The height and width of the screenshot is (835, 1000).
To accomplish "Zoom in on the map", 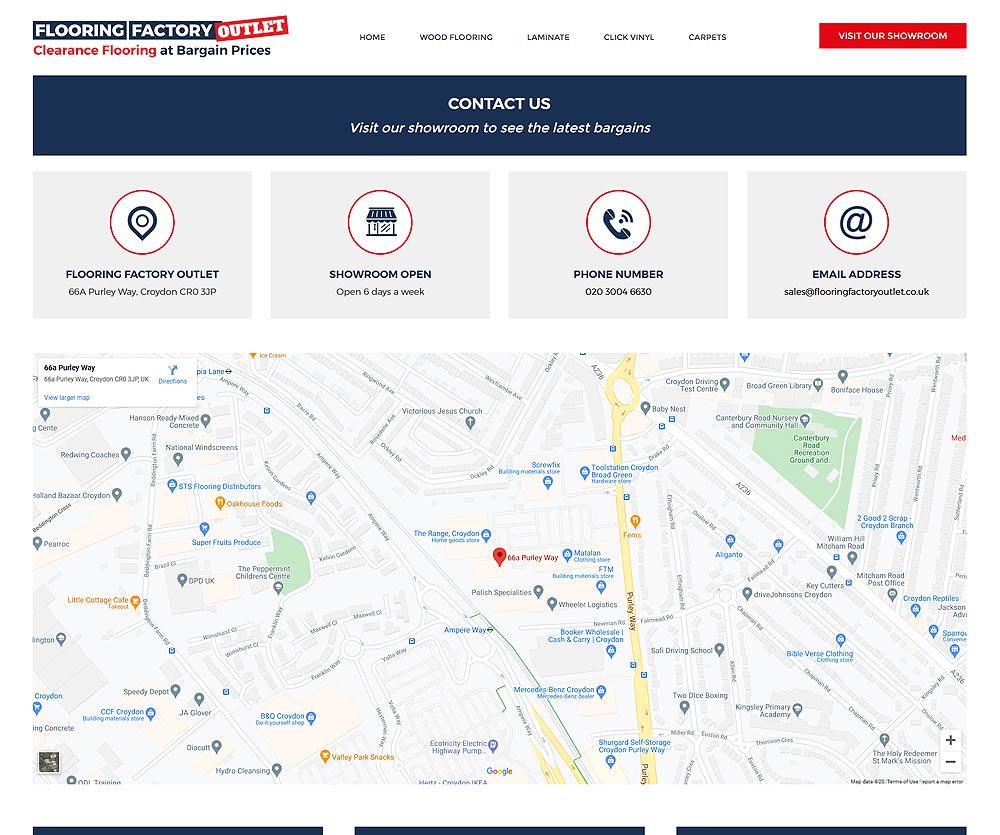I will 950,740.
